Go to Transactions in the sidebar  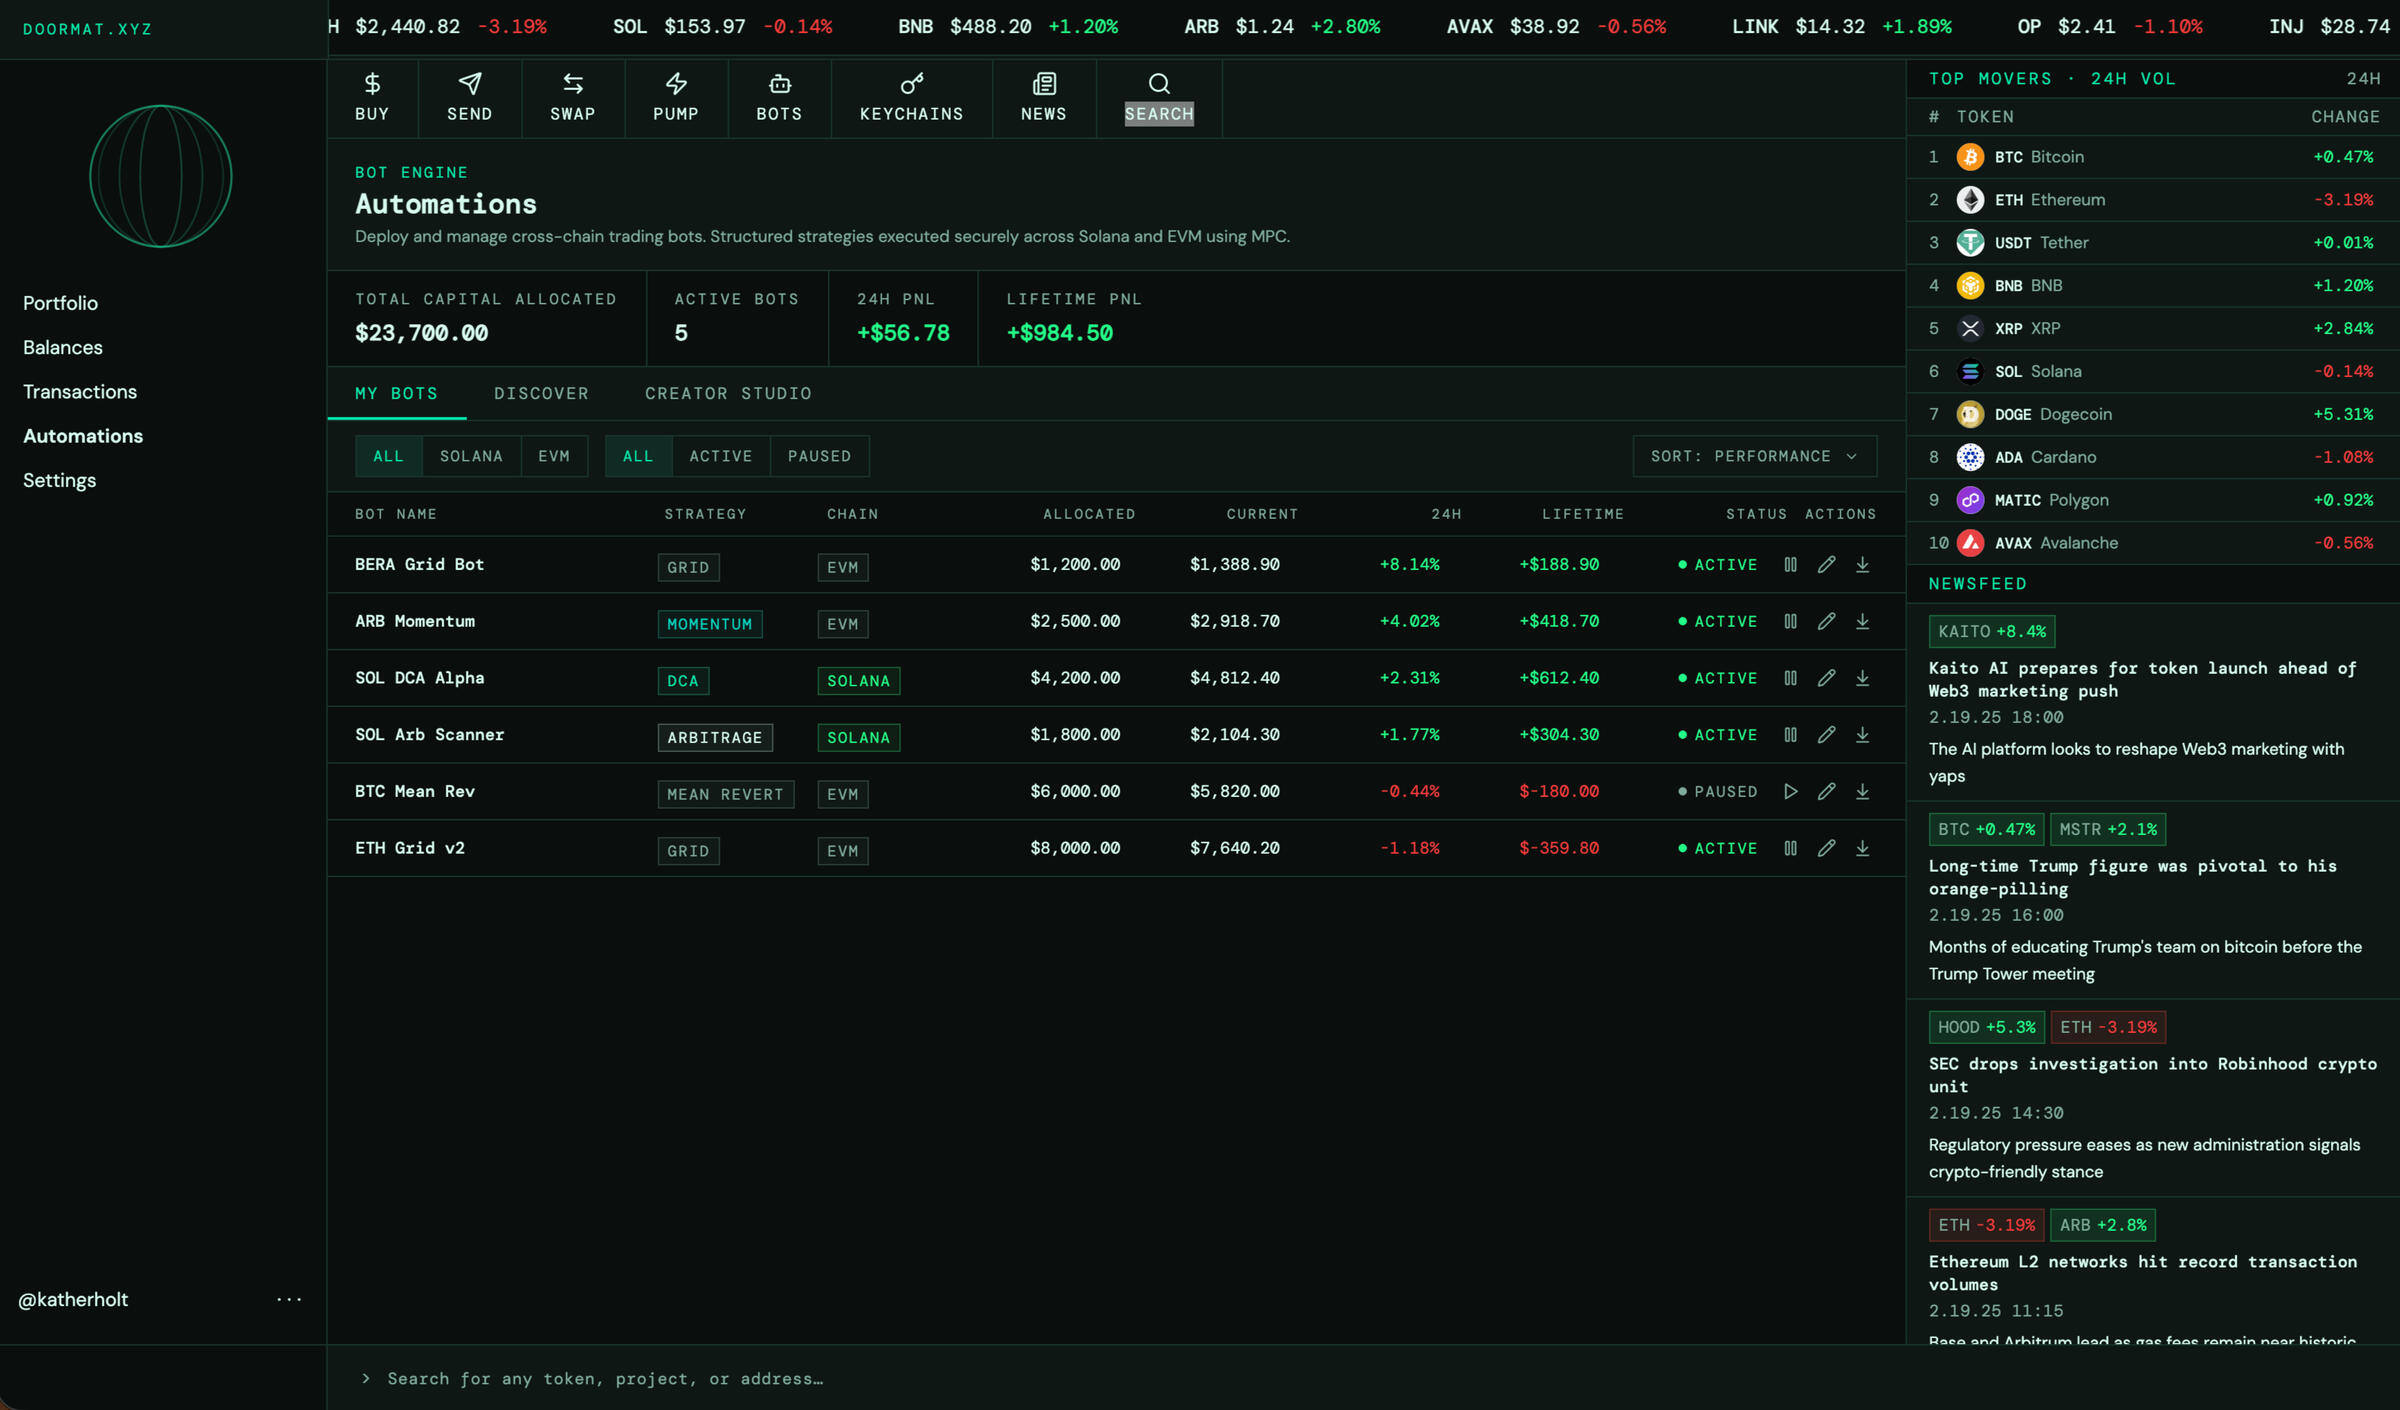point(80,392)
